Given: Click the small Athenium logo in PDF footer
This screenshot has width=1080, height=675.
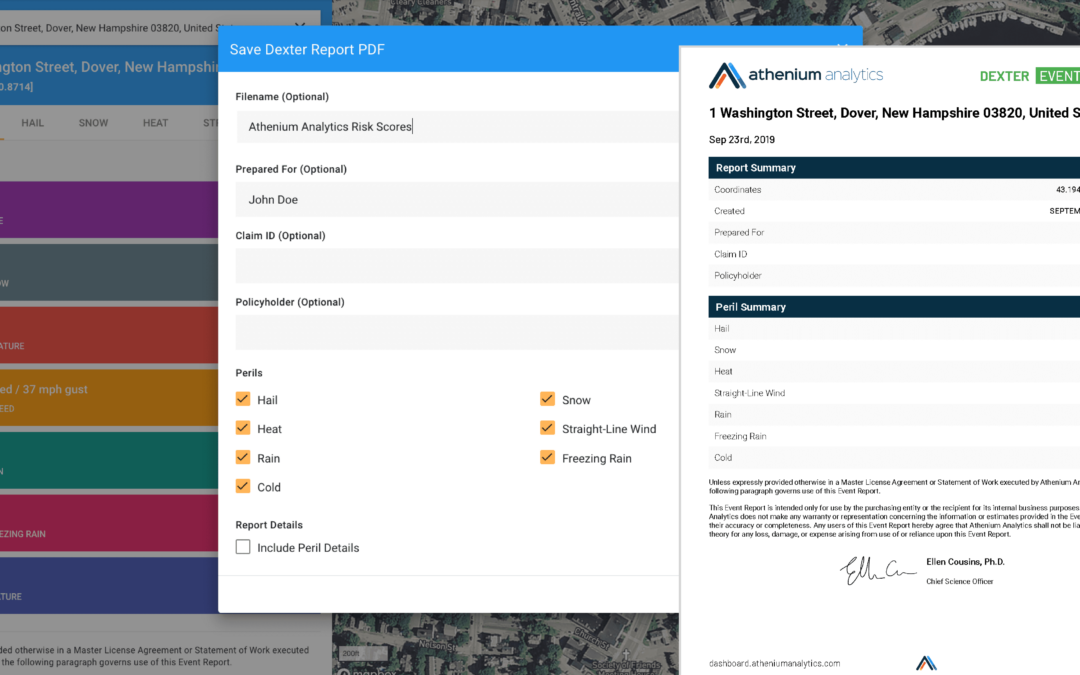Looking at the screenshot, I should [926, 663].
